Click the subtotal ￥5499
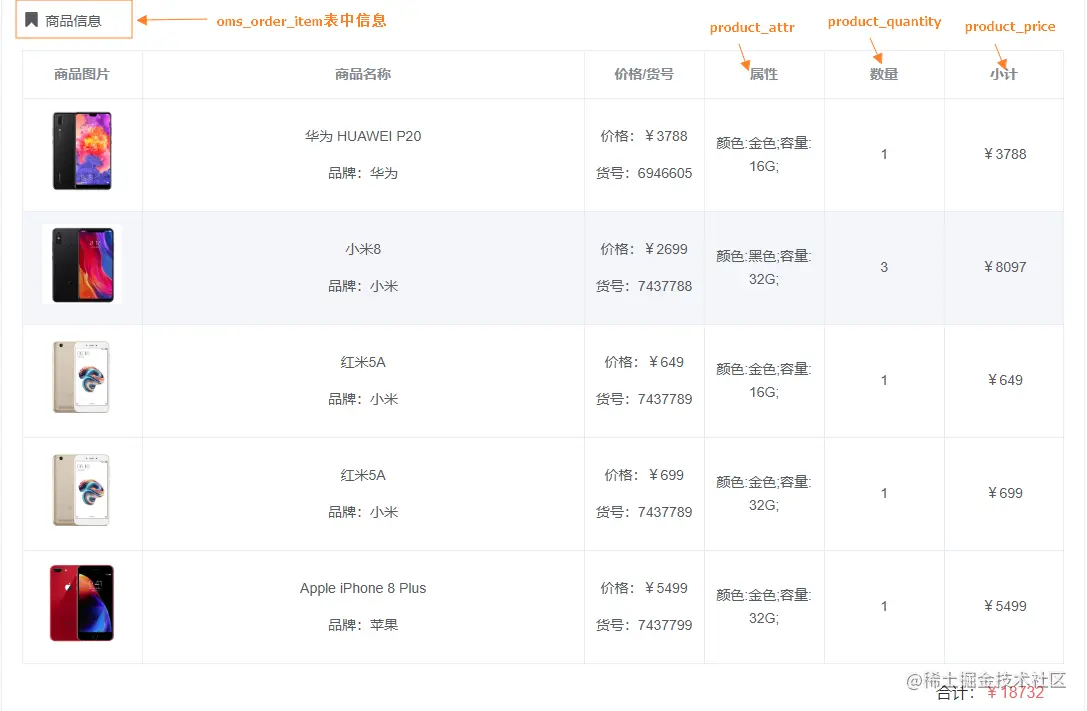The height and width of the screenshot is (711, 1087). tap(1005, 606)
